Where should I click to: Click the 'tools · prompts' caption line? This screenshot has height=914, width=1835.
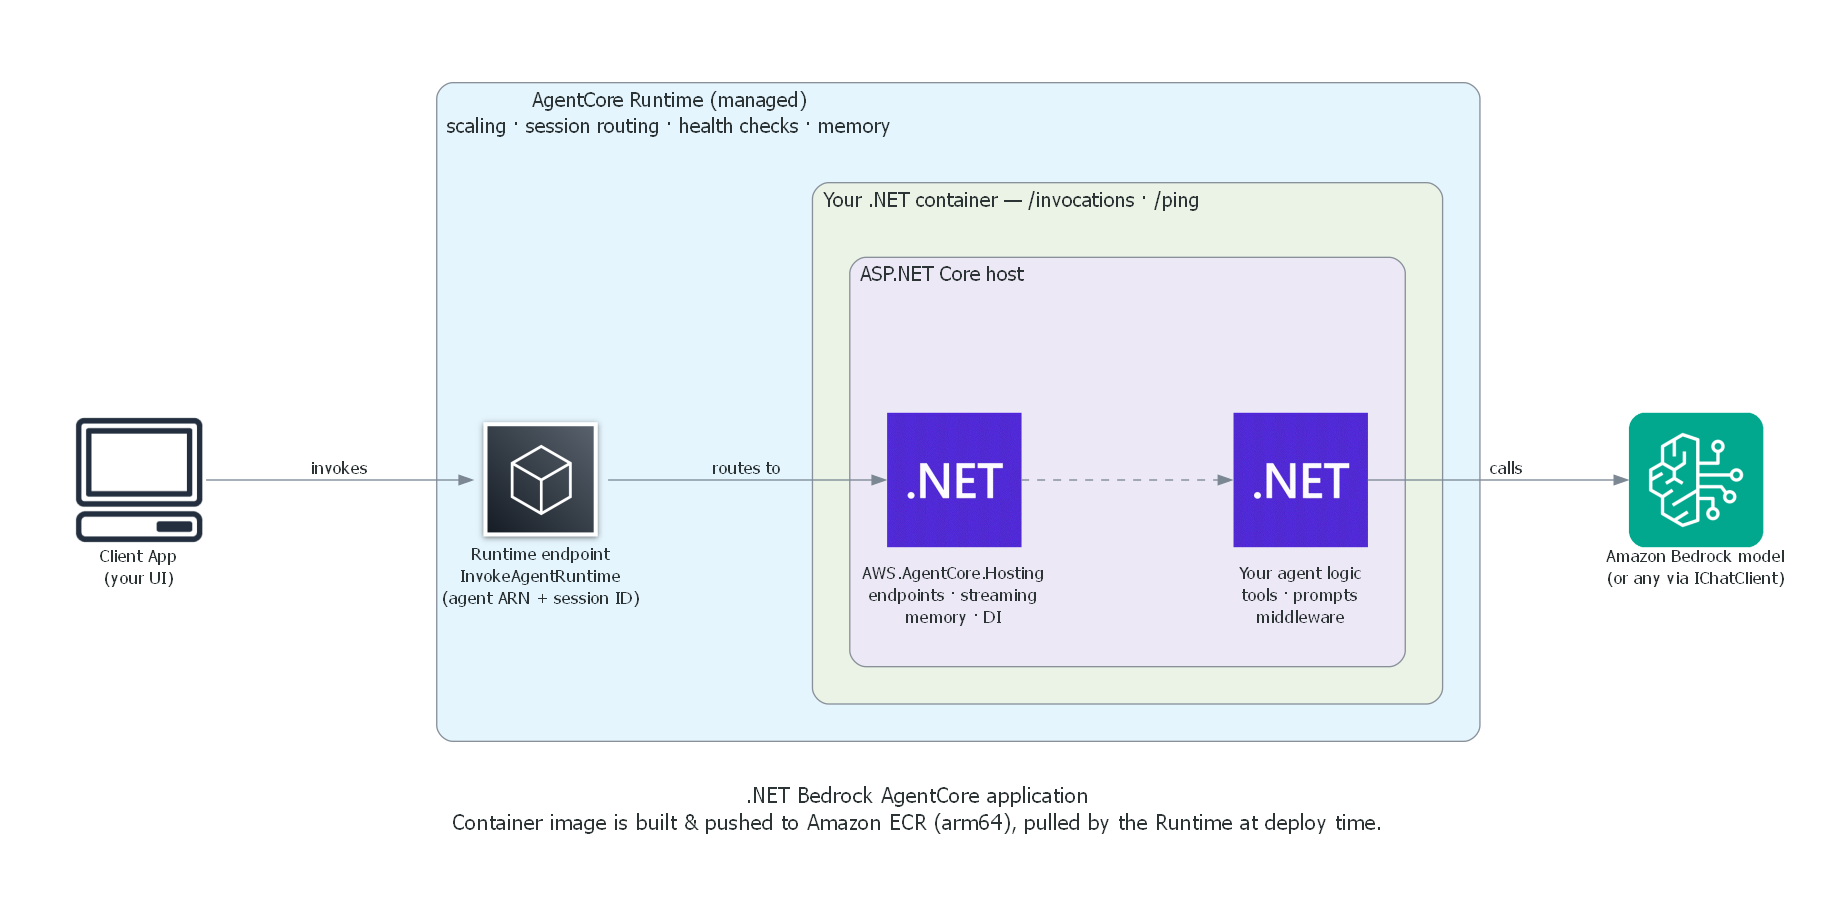tap(1300, 595)
